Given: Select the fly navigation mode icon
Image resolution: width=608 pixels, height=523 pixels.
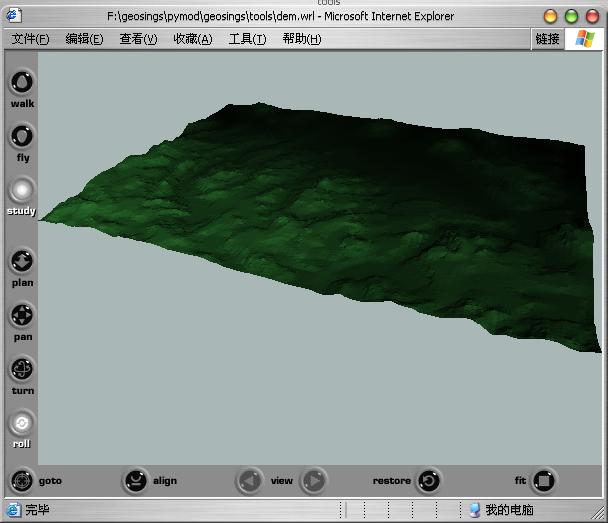Looking at the screenshot, I should tap(22, 136).
